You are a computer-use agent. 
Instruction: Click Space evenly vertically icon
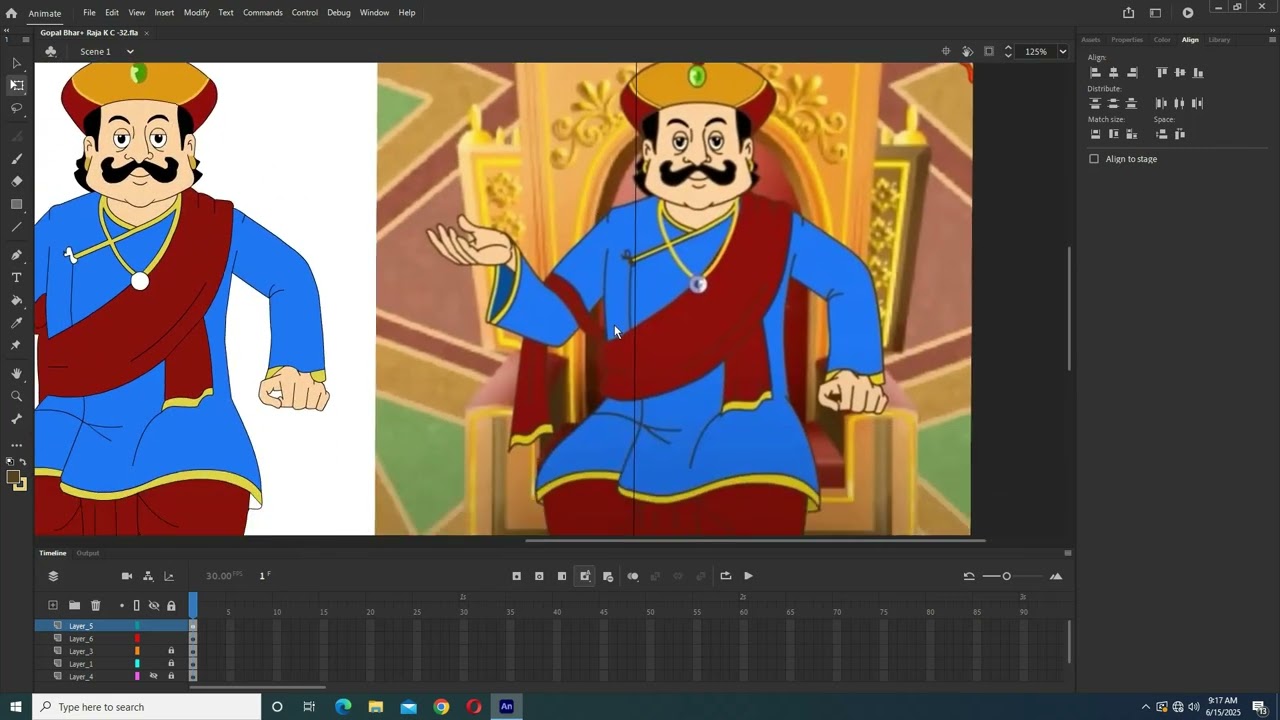click(1161, 134)
